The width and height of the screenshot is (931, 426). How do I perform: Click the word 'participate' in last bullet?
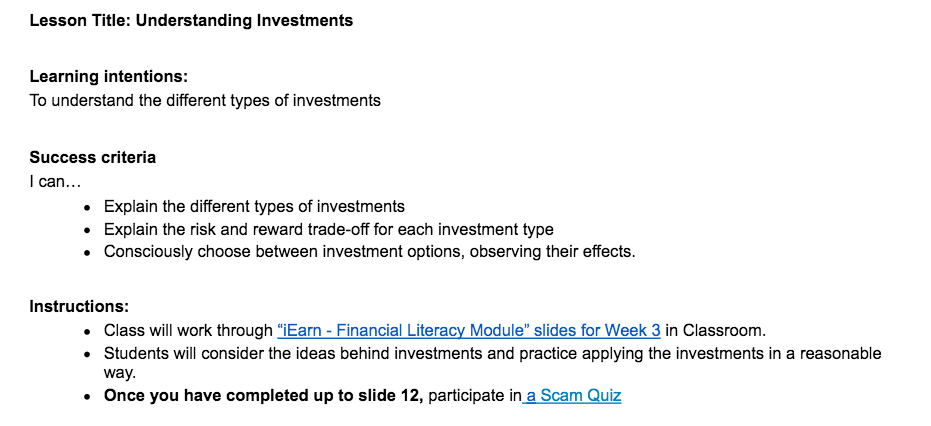pos(467,396)
